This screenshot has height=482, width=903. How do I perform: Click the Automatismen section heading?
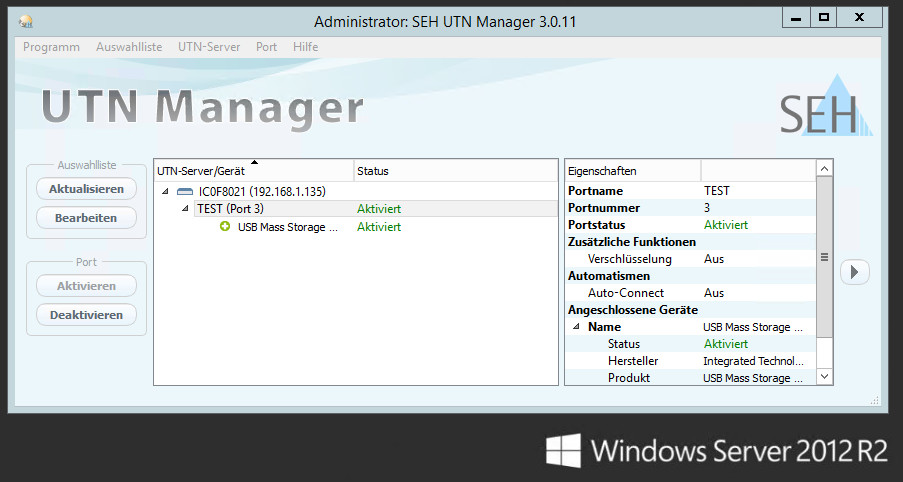point(609,276)
